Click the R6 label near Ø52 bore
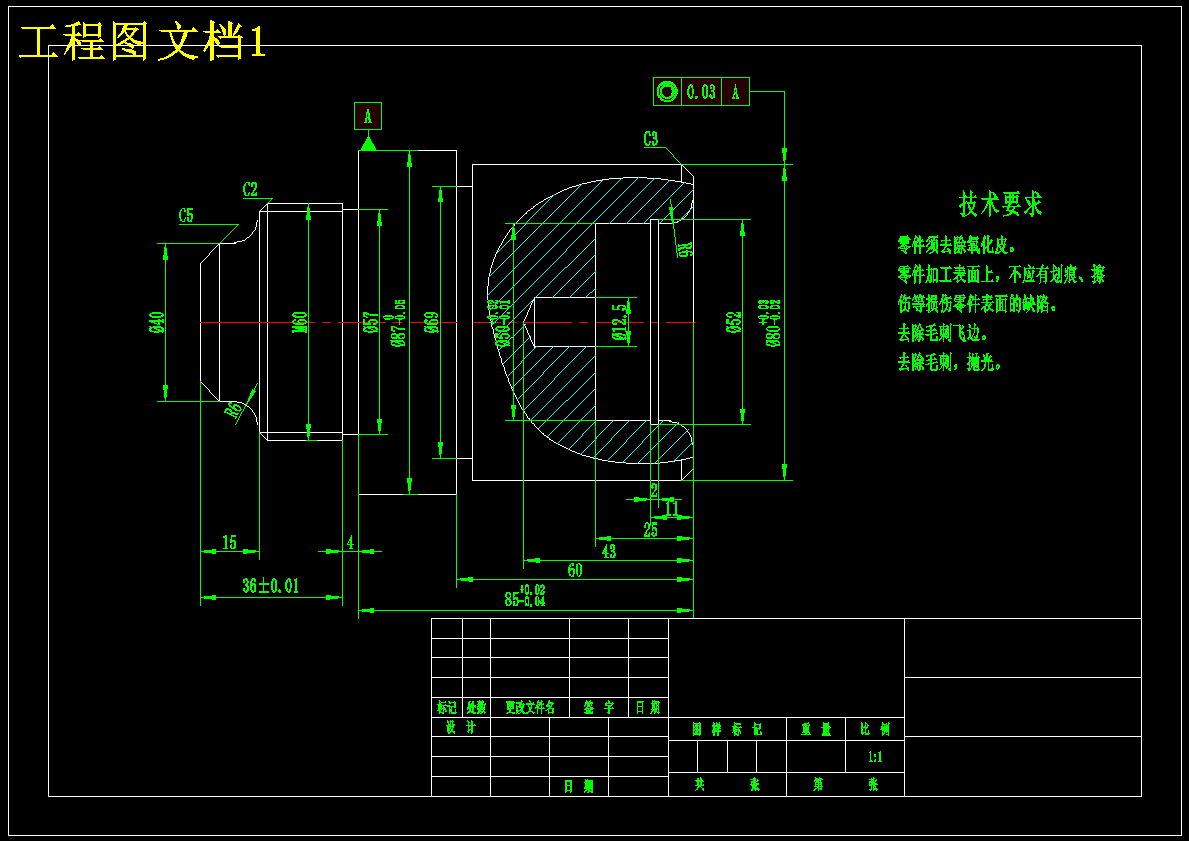This screenshot has height=841, width=1189. click(683, 248)
